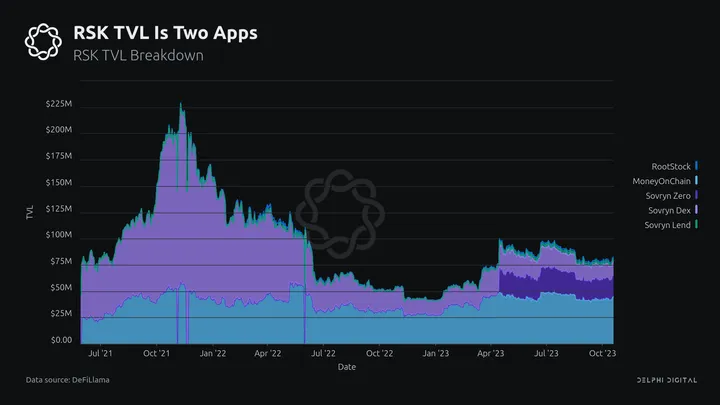
Task: Click the 'Date' x-axis title
Action: 345,367
